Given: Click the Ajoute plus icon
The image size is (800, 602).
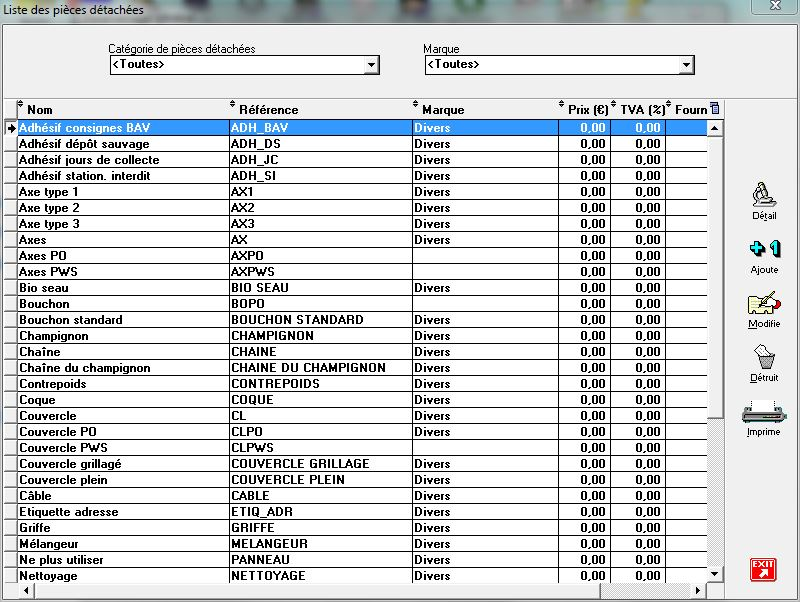Looking at the screenshot, I should 764,249.
